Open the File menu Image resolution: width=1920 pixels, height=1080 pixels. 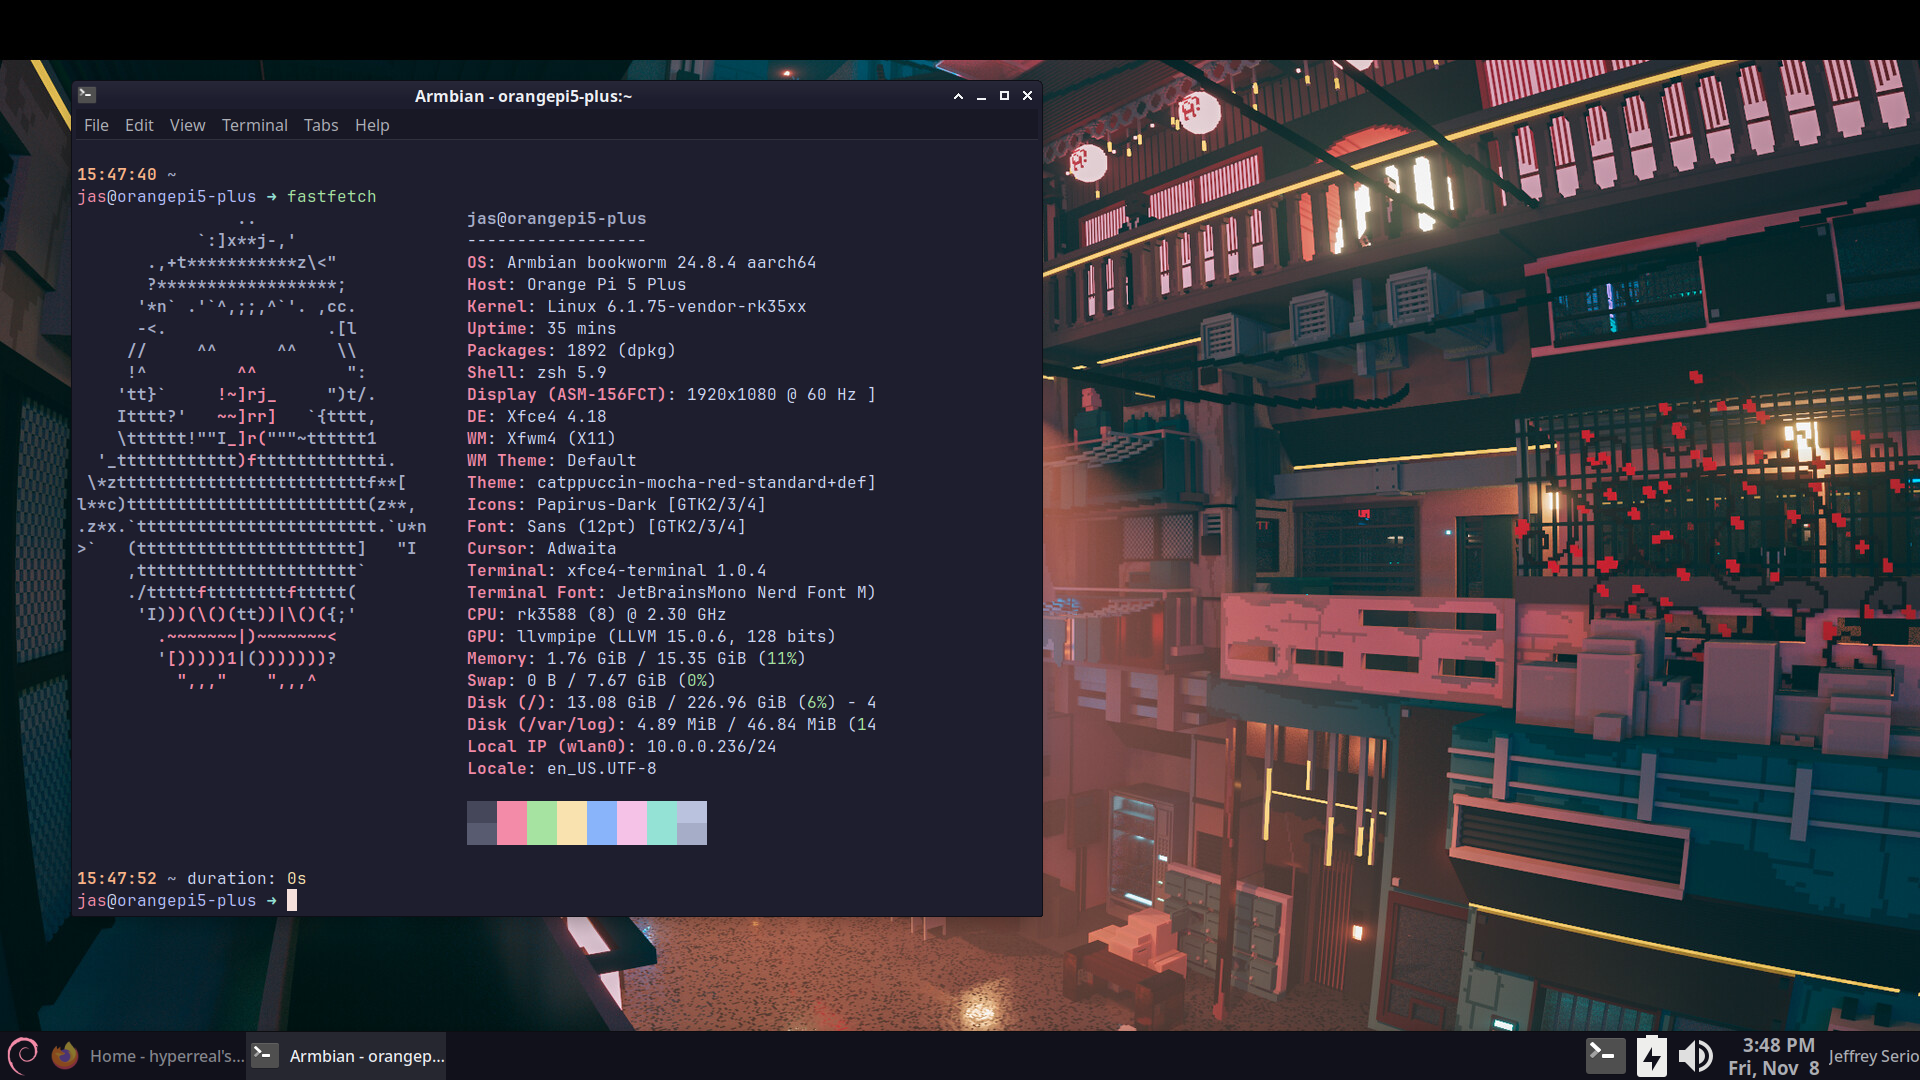pos(96,125)
